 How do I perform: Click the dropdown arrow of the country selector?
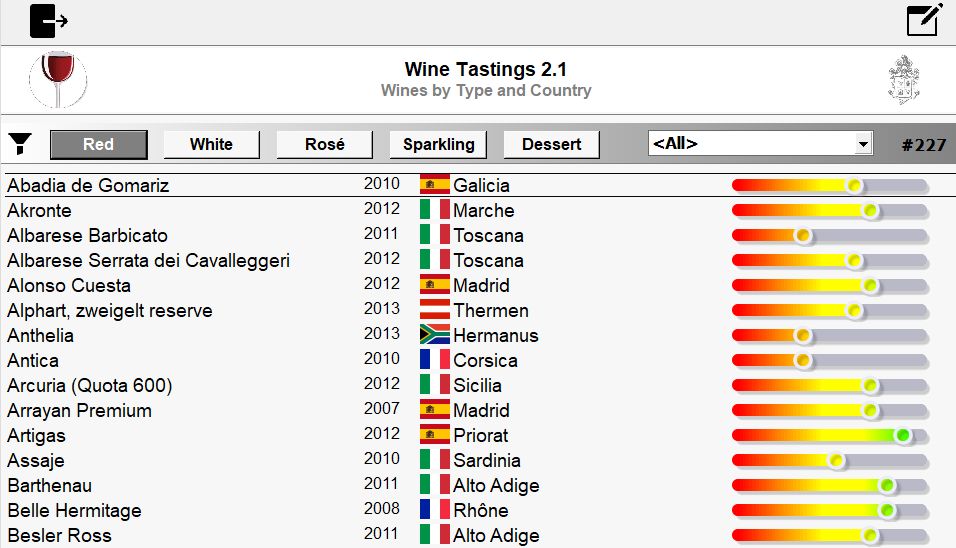[x=863, y=144]
